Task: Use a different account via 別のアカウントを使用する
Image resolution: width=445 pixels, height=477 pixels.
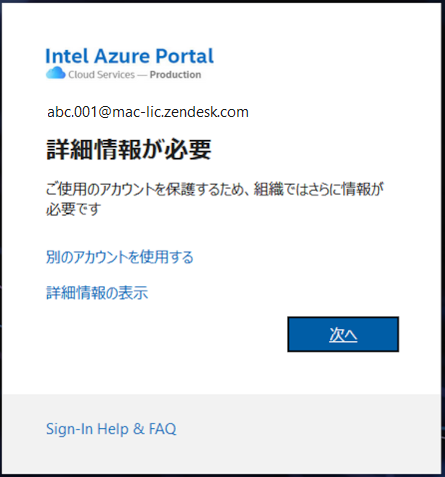Action: (120, 257)
